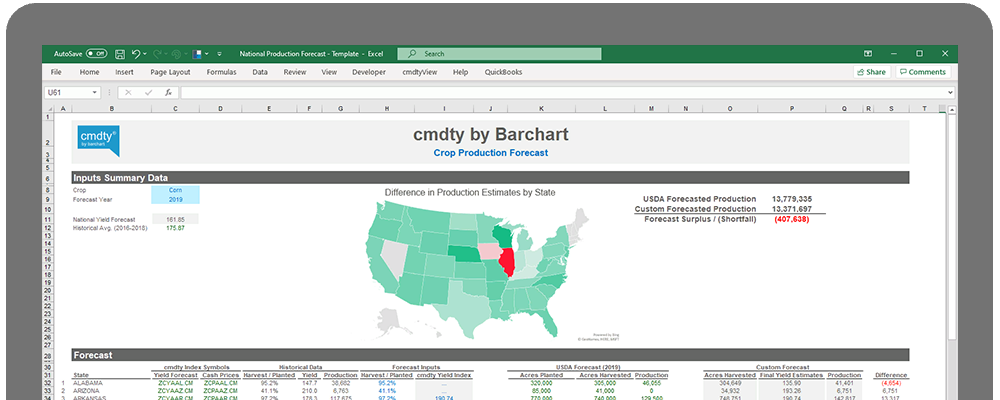This screenshot has height=400, width=1000.
Task: Select column P header
Action: click(x=791, y=109)
